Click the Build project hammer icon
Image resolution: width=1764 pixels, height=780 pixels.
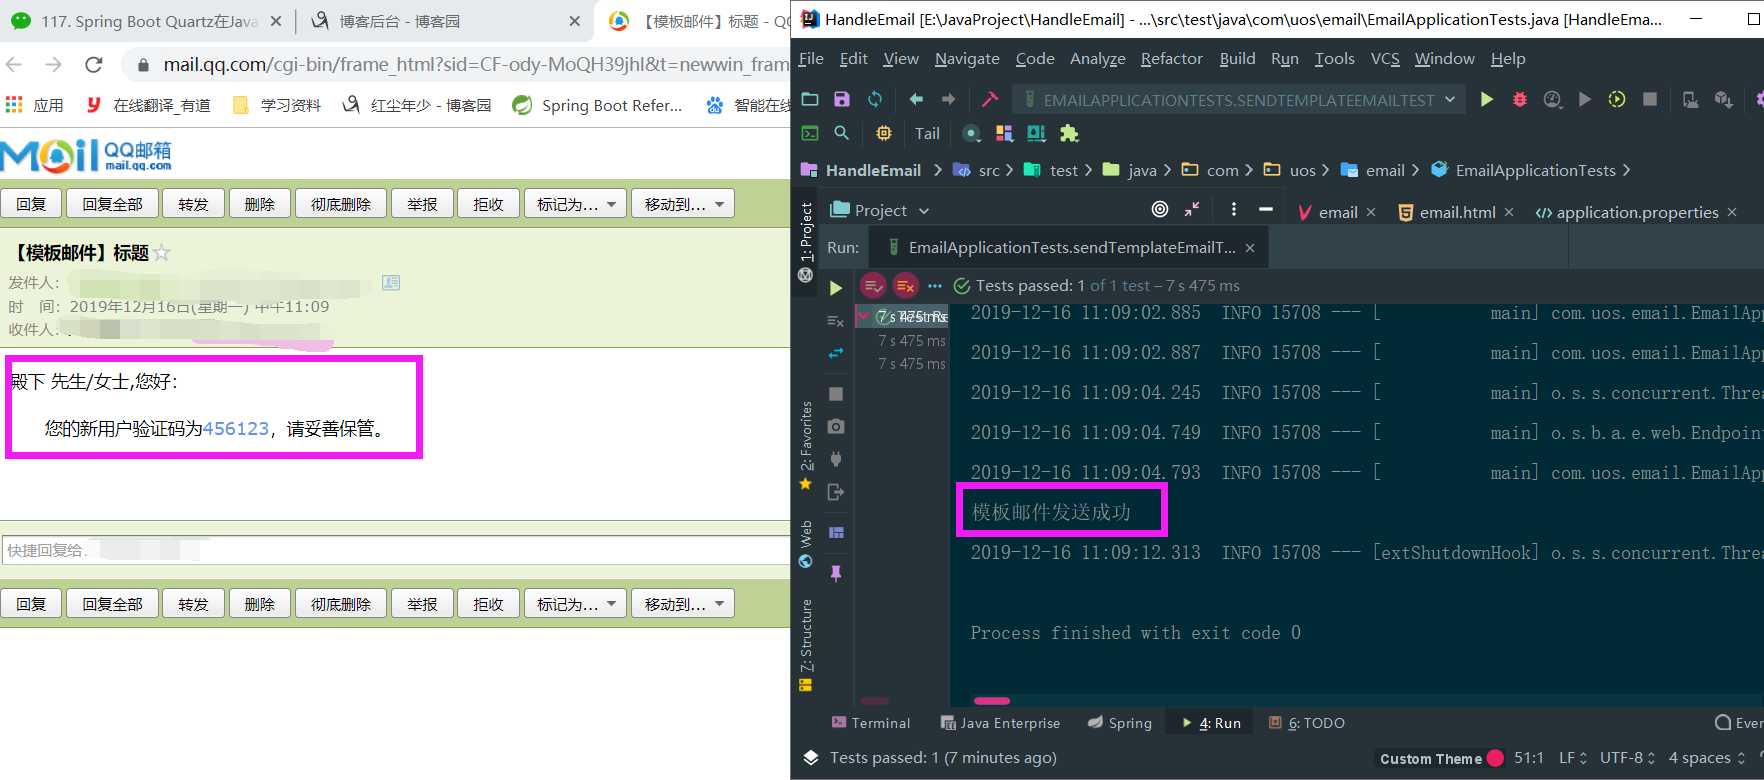click(990, 99)
